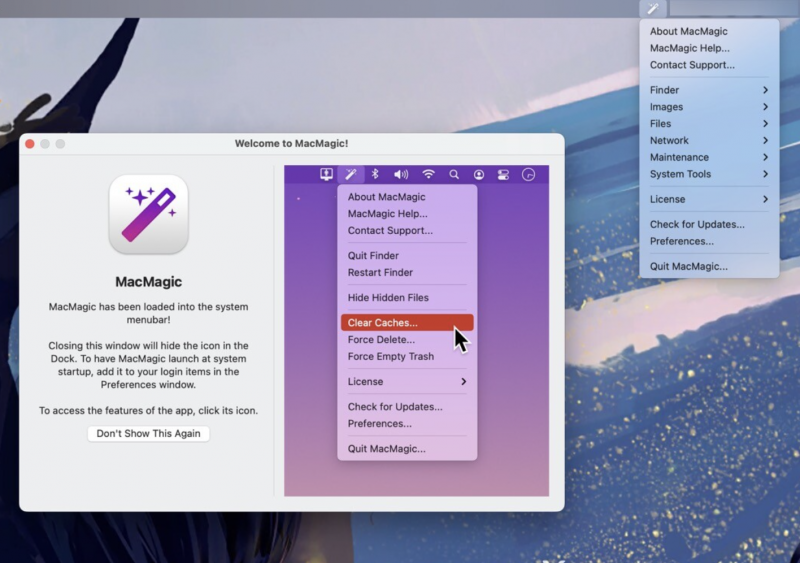800x563 pixels.
Task: Click Hide Hidden Files in the preview image
Action: coord(407,297)
